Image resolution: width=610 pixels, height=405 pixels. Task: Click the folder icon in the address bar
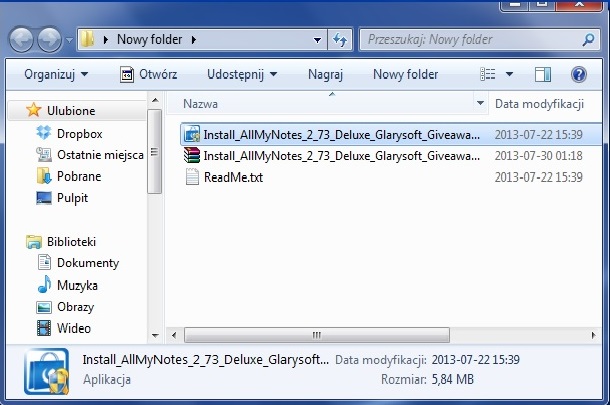(x=88, y=39)
